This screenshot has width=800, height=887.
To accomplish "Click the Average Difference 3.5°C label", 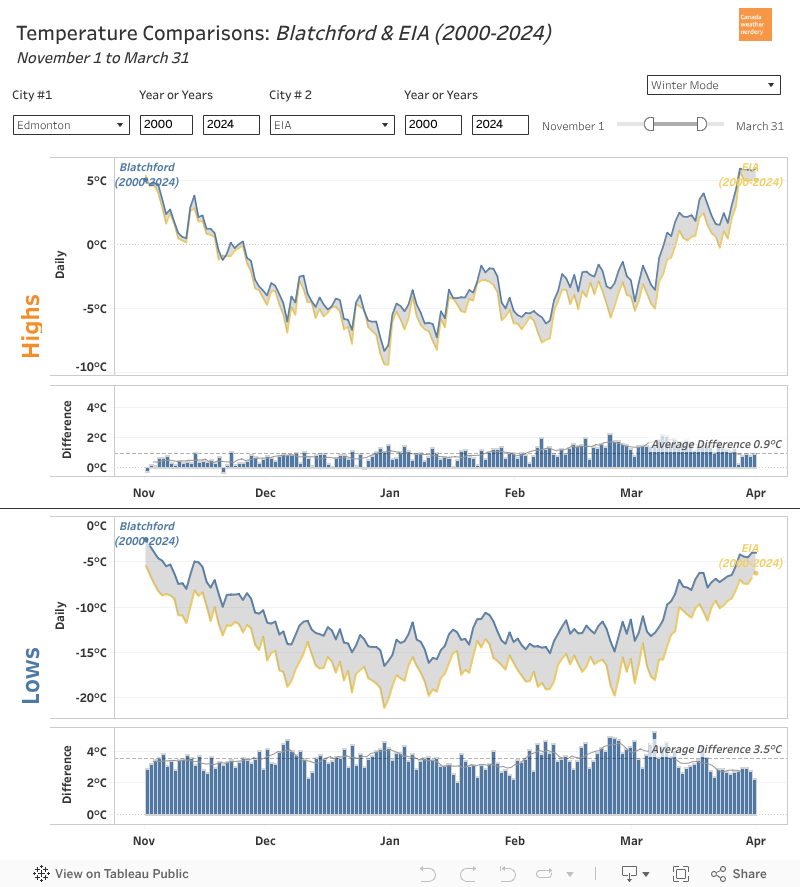I will click(x=716, y=749).
